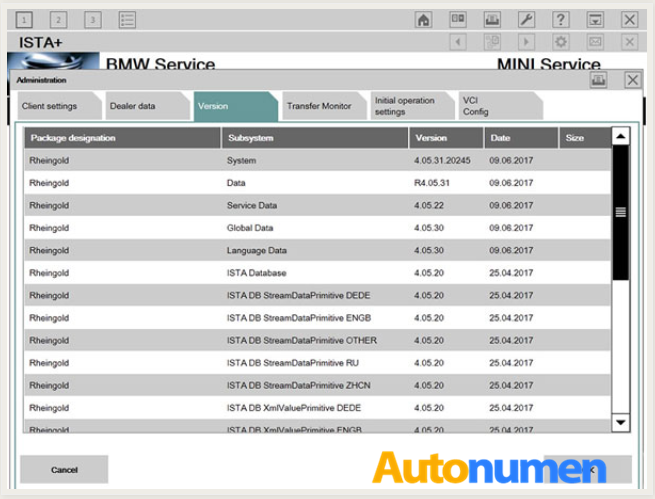
Task: Switch to the Client settings tab
Action: click(59, 106)
